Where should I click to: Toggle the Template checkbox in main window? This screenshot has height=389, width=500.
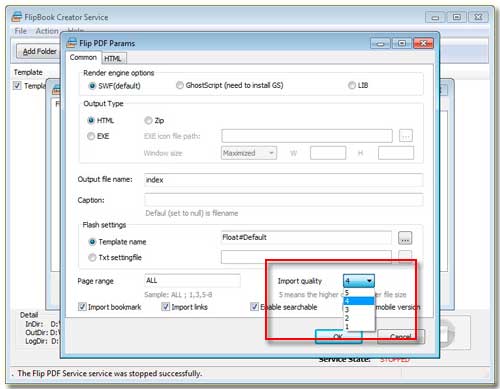[17, 86]
